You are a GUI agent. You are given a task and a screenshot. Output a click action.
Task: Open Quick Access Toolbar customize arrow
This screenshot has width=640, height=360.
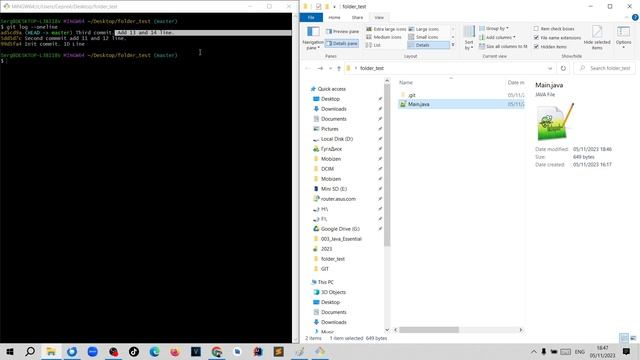(334, 7)
